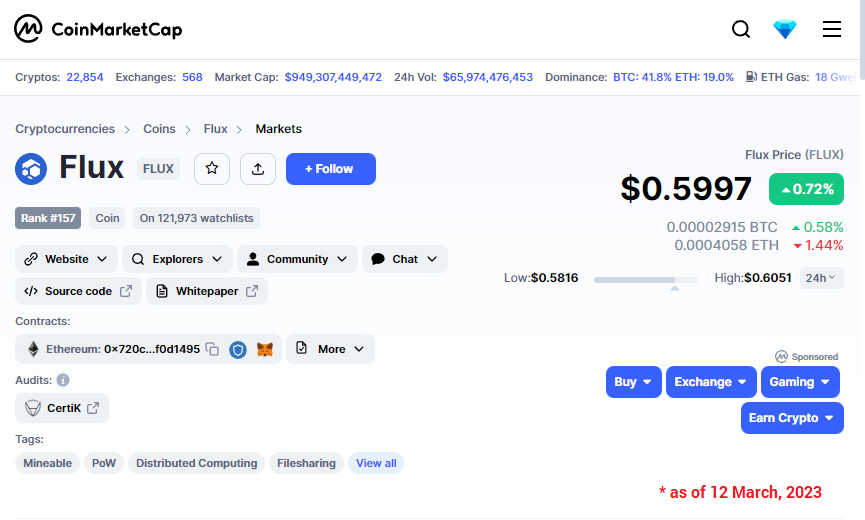
Task: Copy the Ethereum contract address
Action: pyautogui.click(x=212, y=349)
